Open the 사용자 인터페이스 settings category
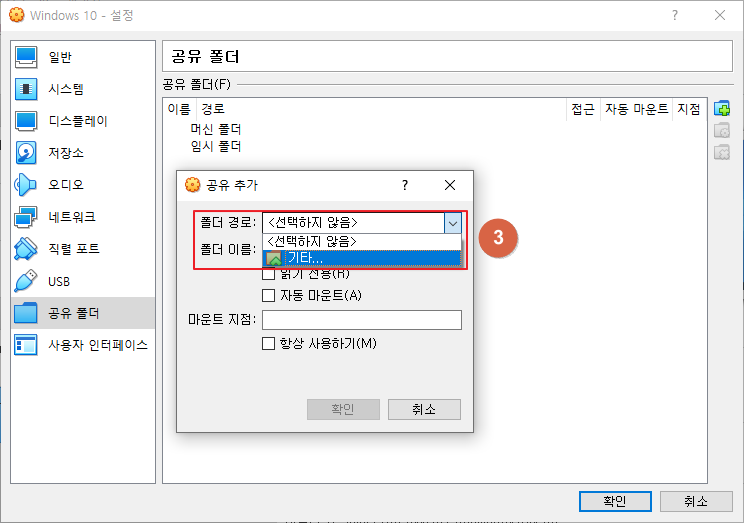Screen dimensions: 744x523 pos(83,345)
